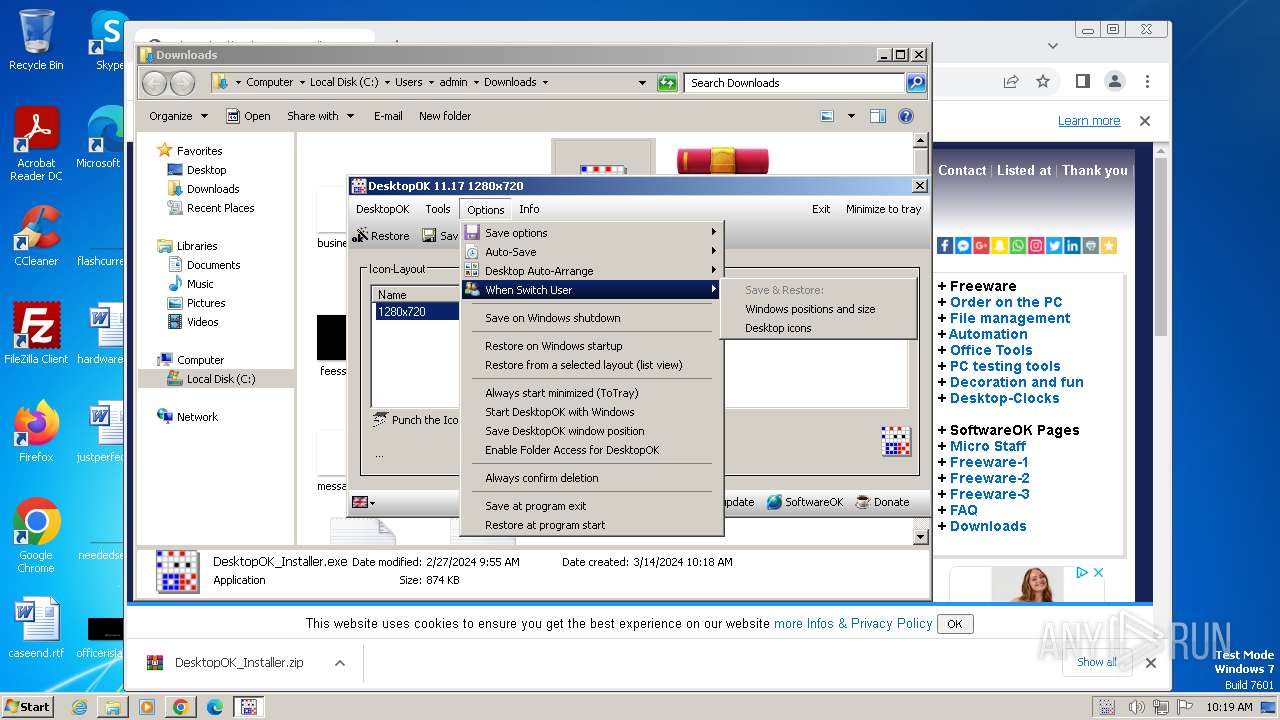Open the Organize dropdown
1280x720 pixels.
[x=178, y=116]
